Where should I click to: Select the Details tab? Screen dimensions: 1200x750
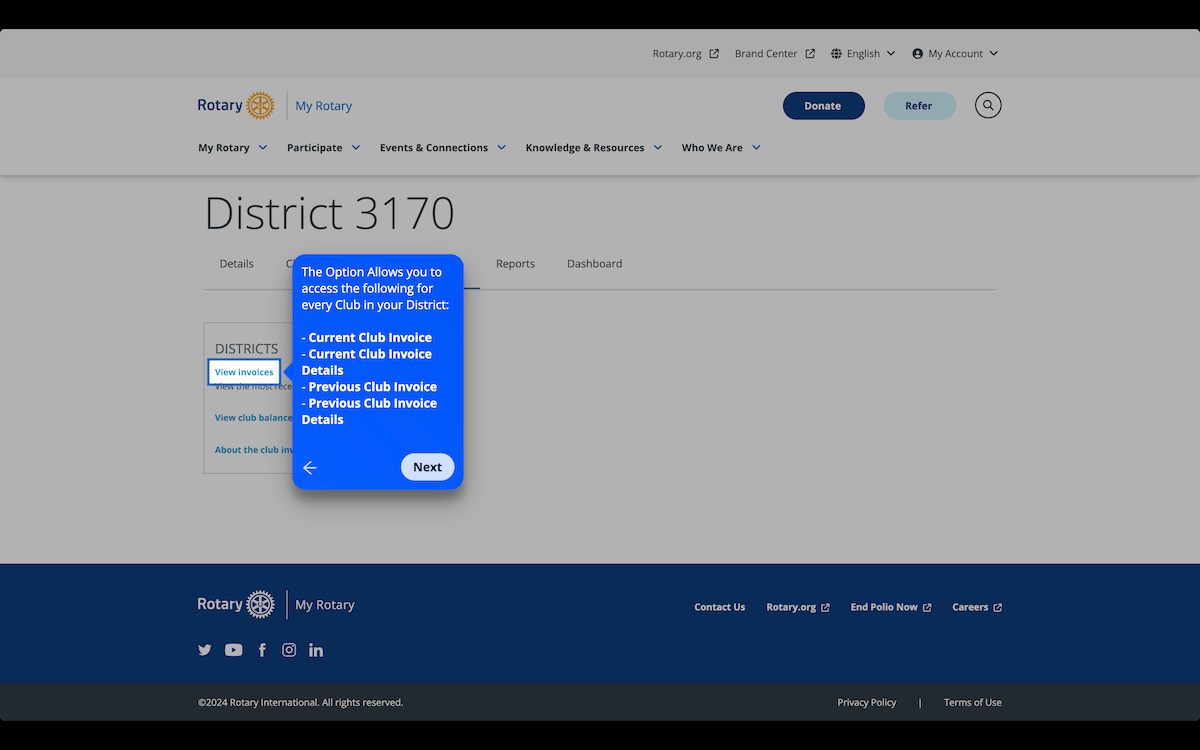(236, 264)
